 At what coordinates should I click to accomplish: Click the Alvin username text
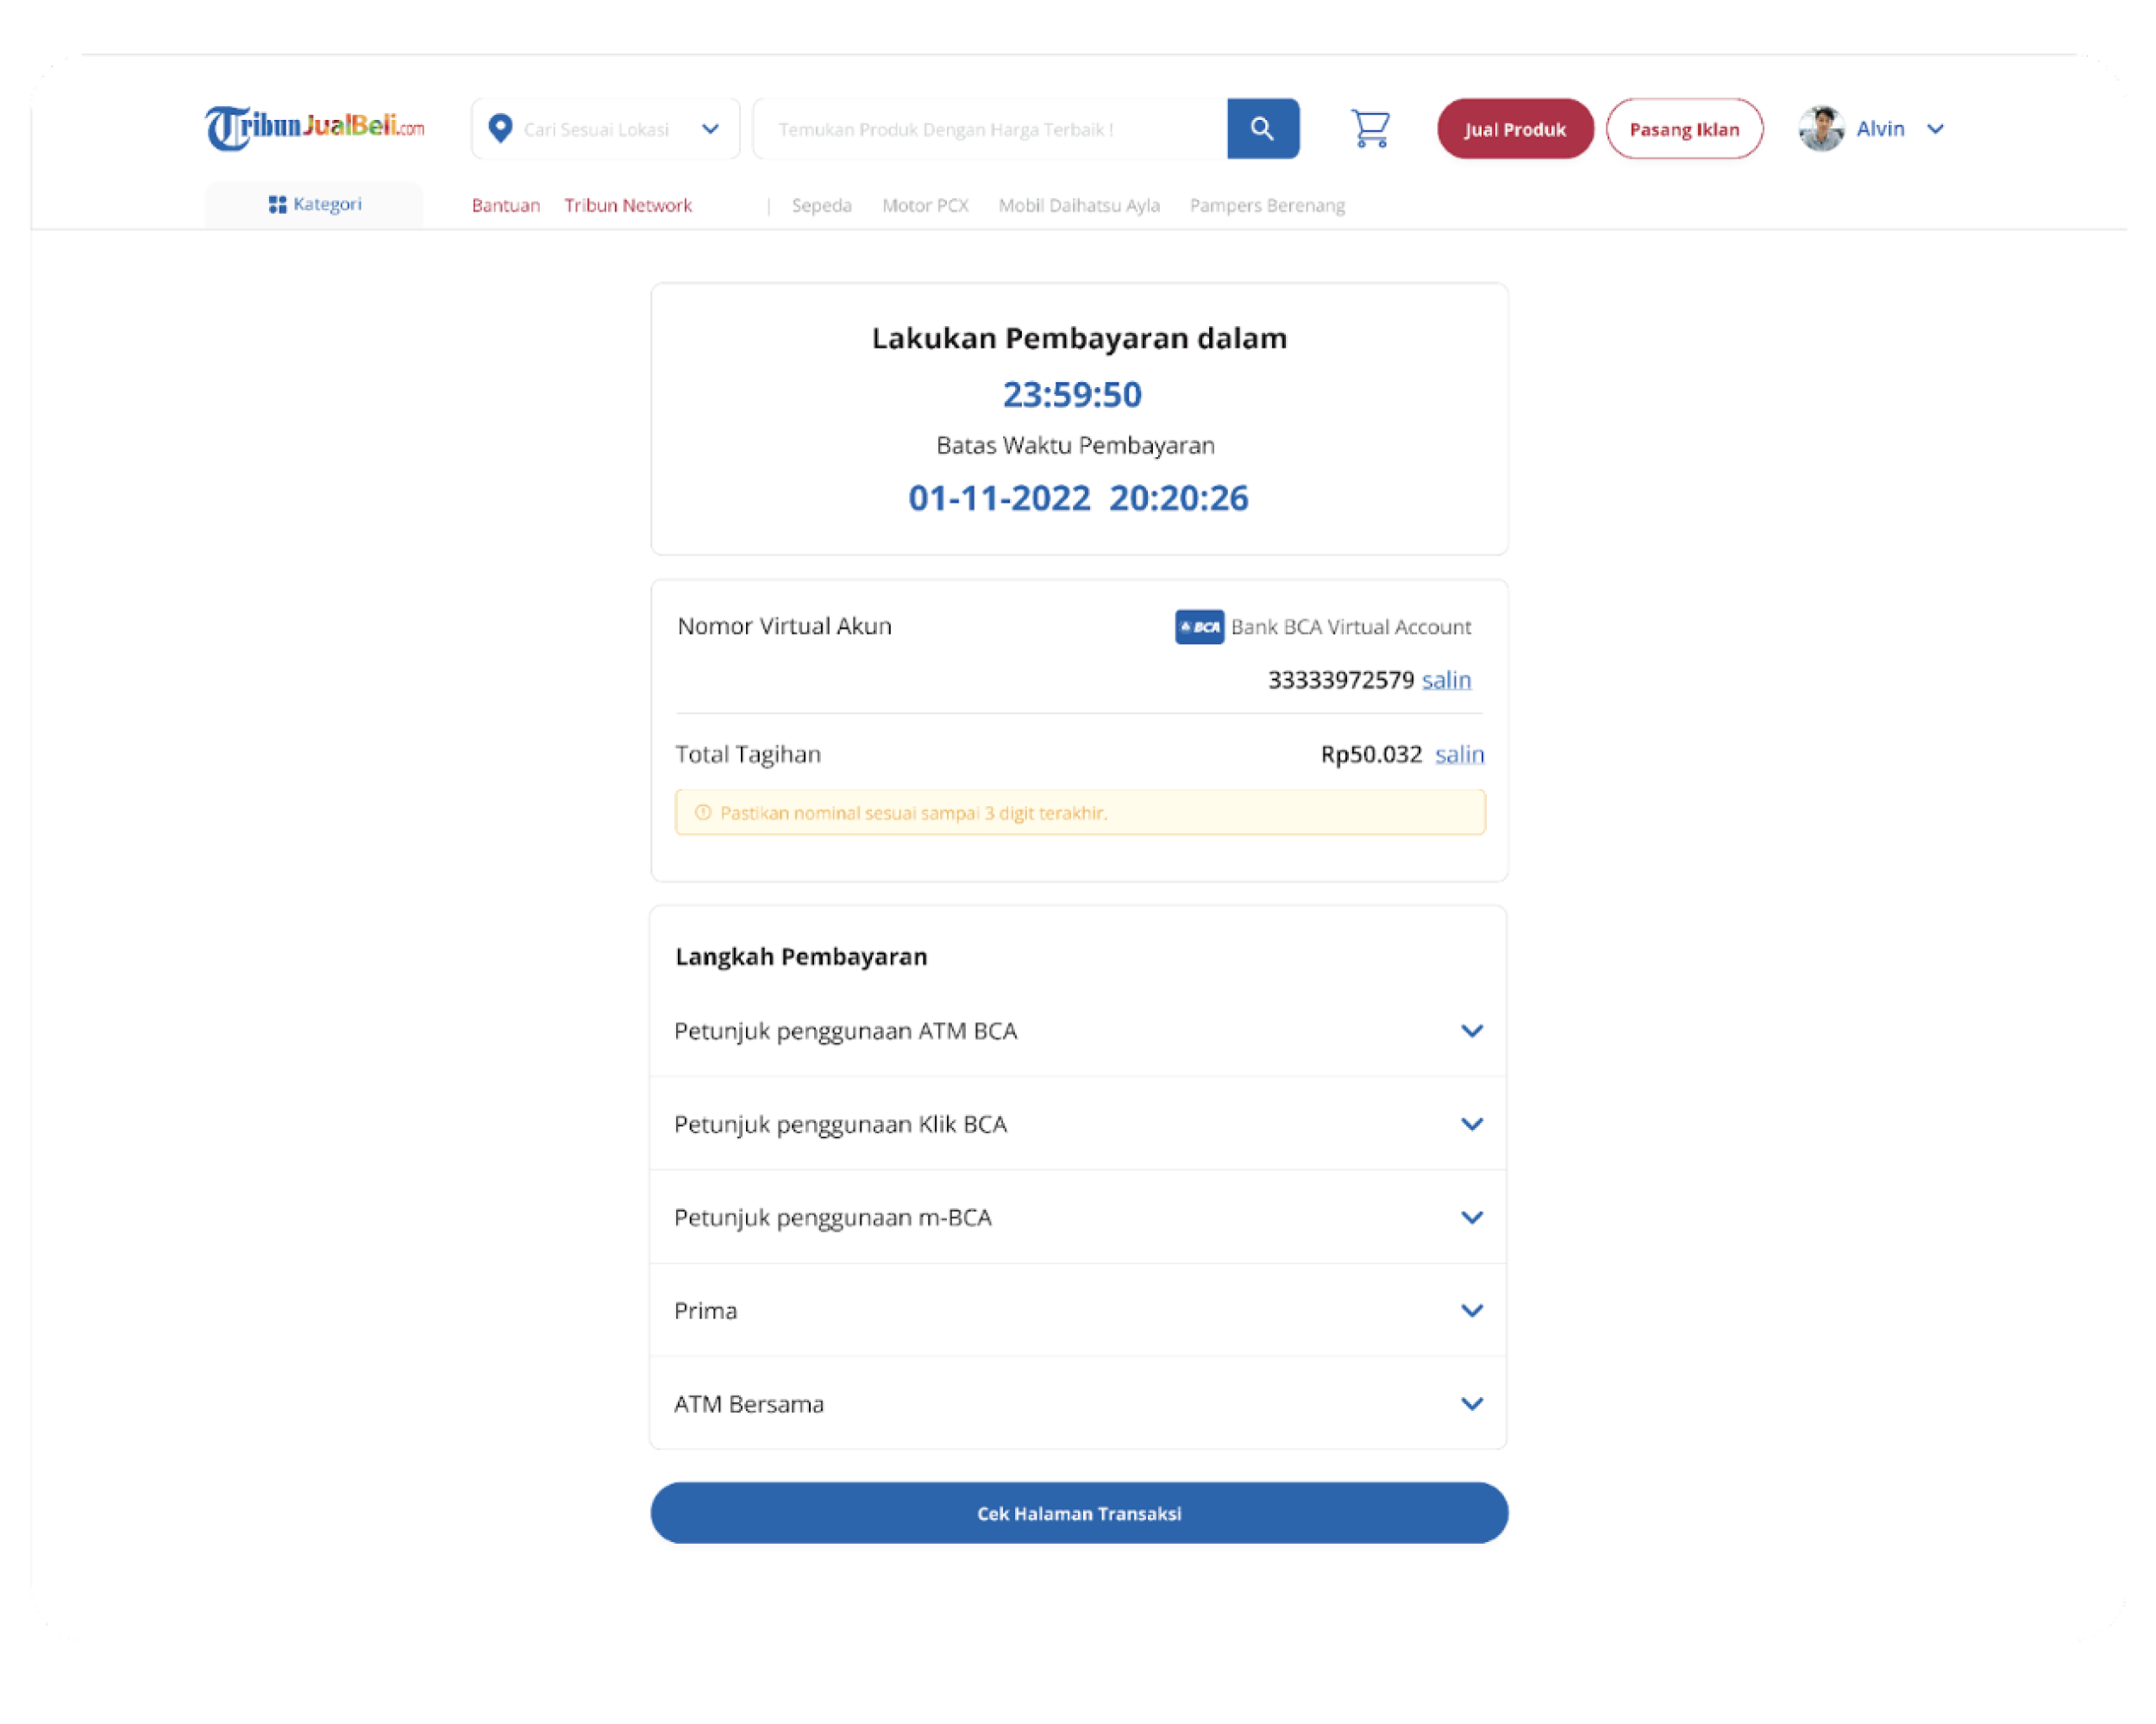1880,129
